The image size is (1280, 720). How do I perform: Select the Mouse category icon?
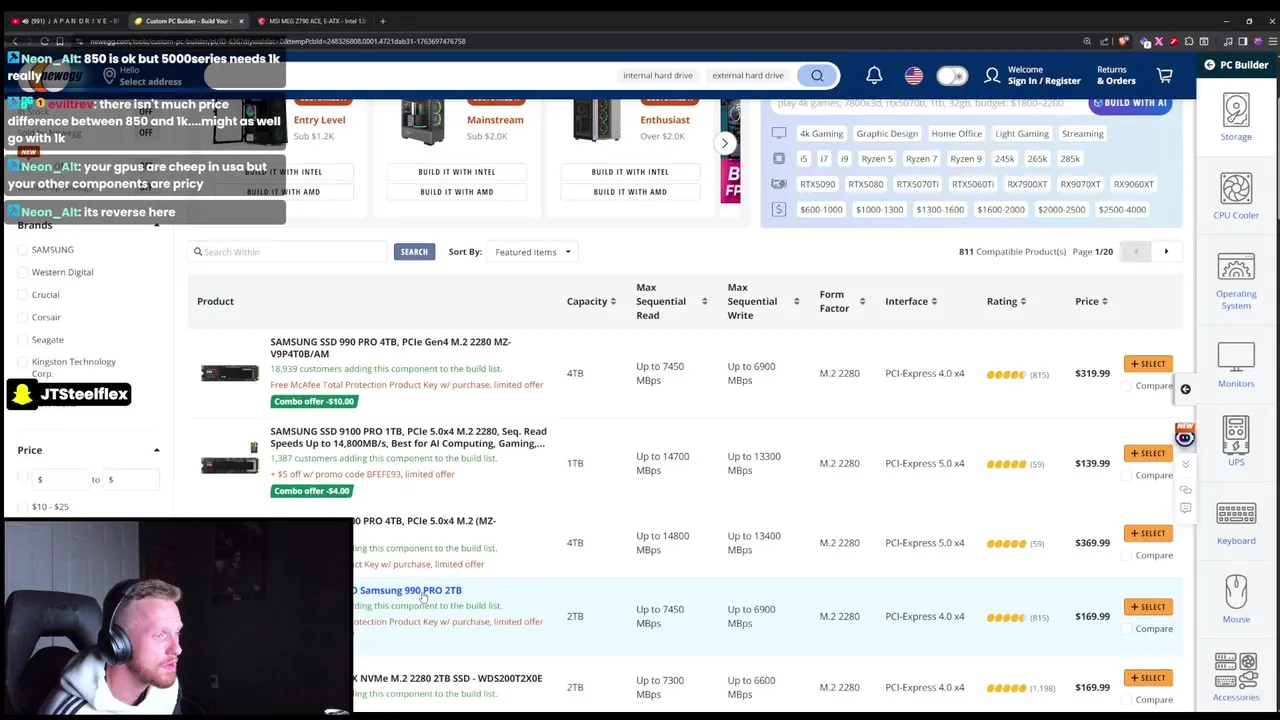[1236, 599]
